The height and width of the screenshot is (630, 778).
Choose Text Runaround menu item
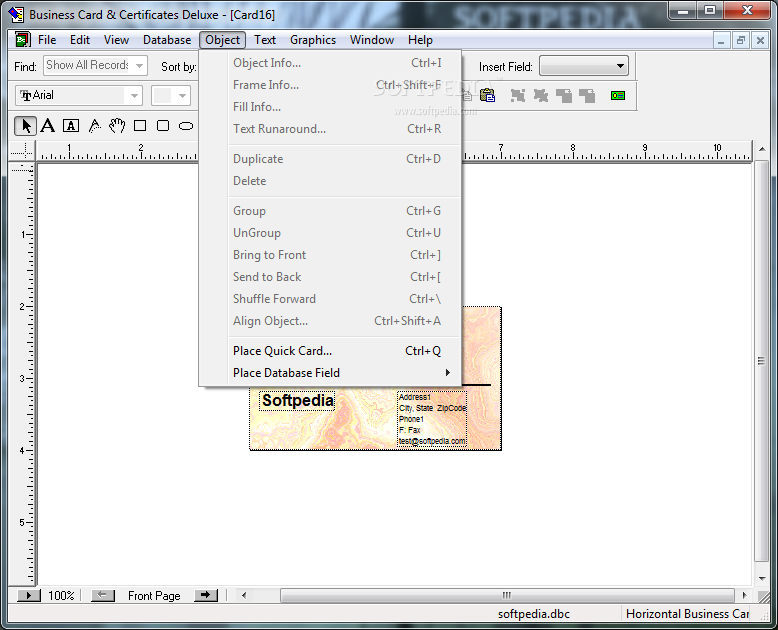click(330, 128)
